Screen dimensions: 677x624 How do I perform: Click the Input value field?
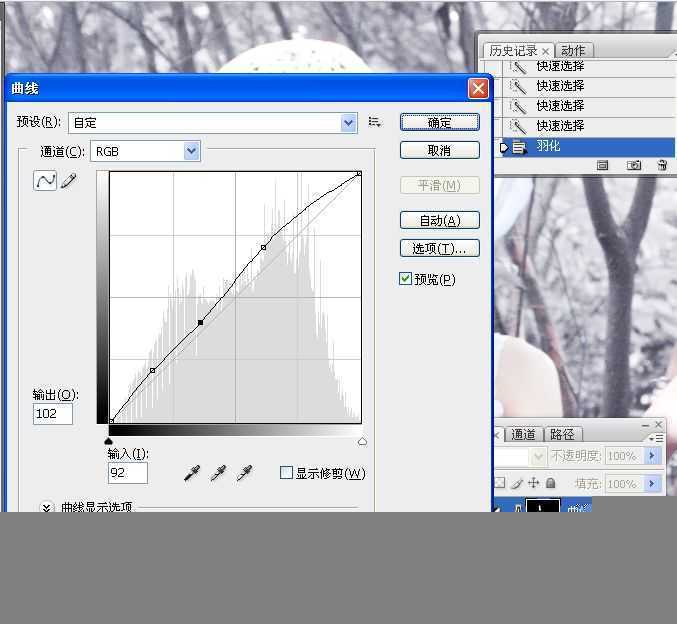[127, 473]
